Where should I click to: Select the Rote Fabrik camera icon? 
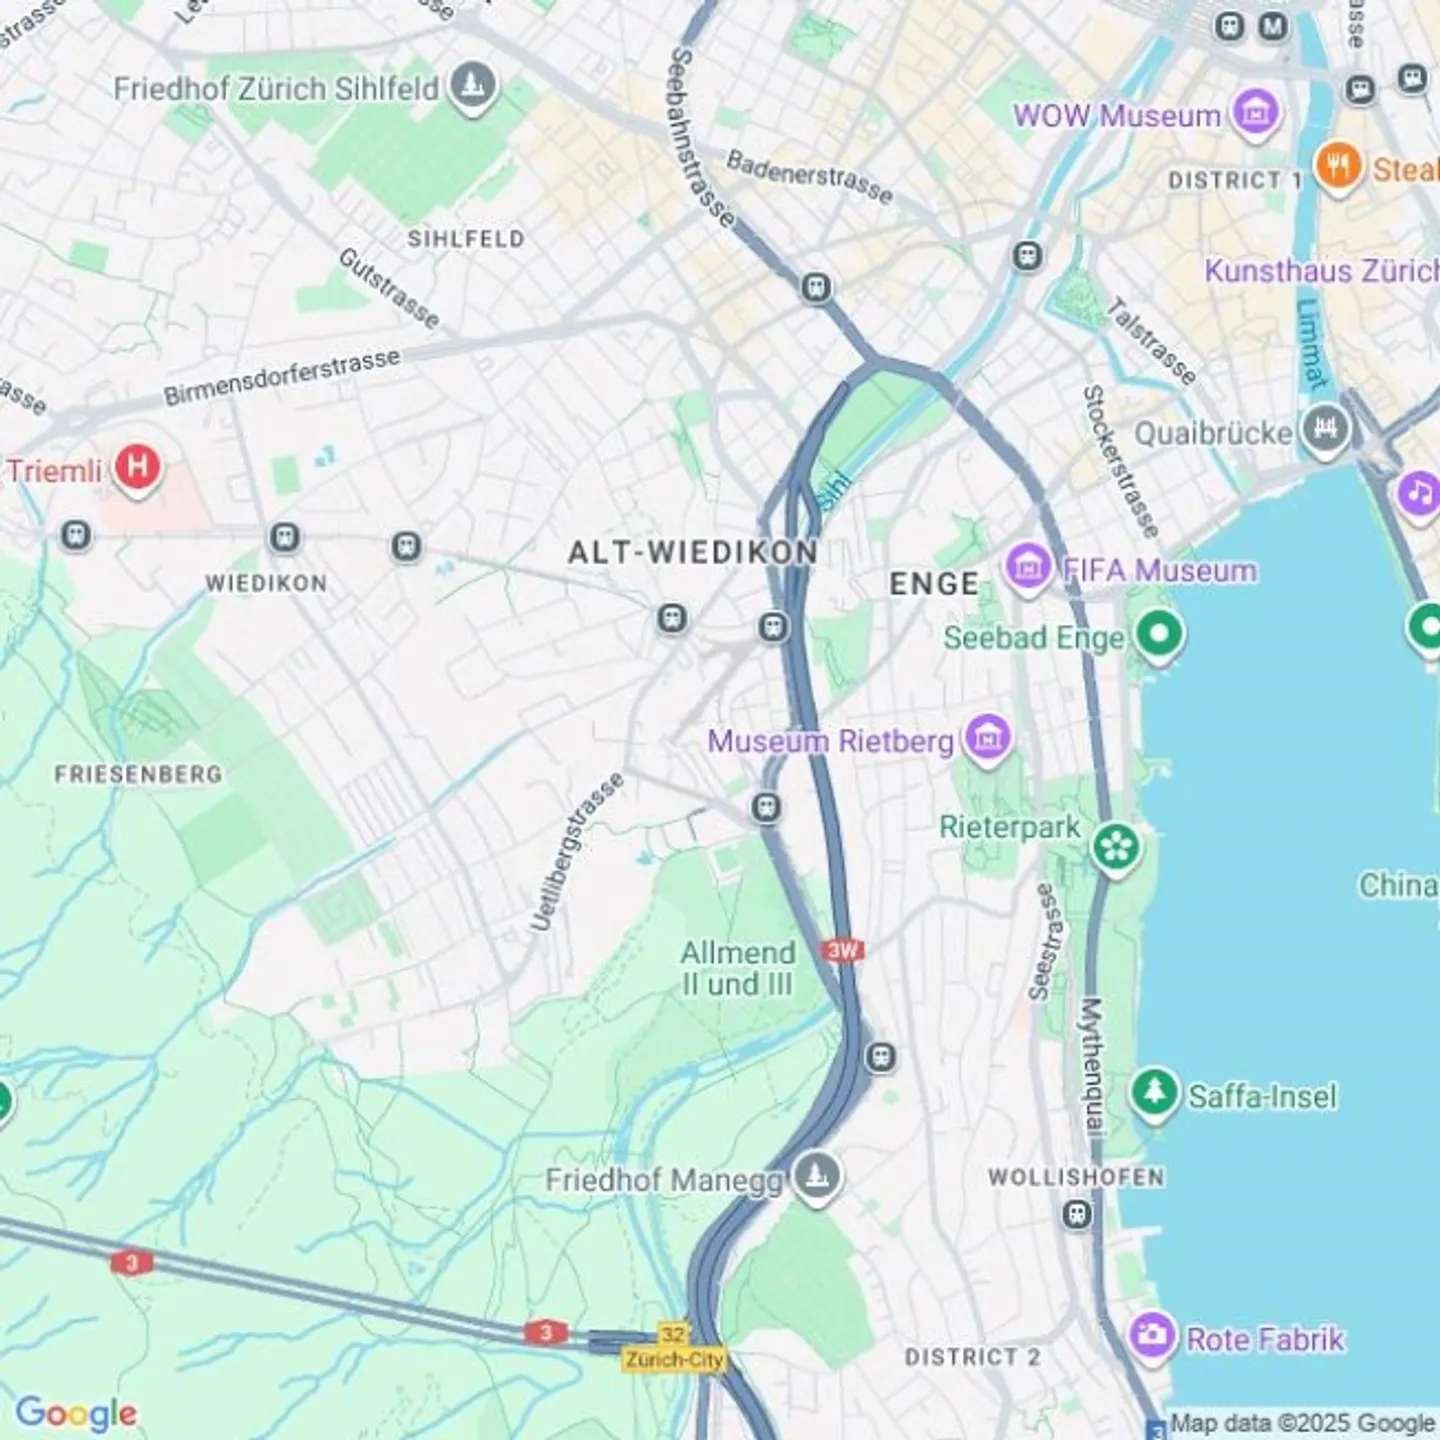click(1152, 1336)
